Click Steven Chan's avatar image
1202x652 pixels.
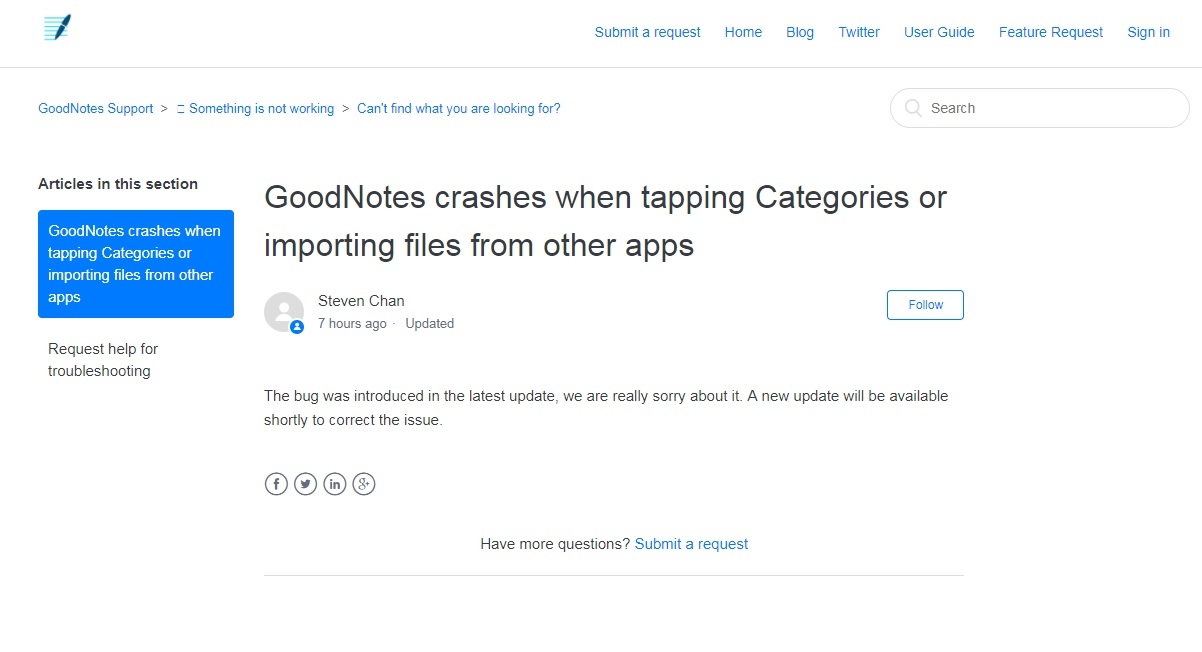pyautogui.click(x=284, y=312)
